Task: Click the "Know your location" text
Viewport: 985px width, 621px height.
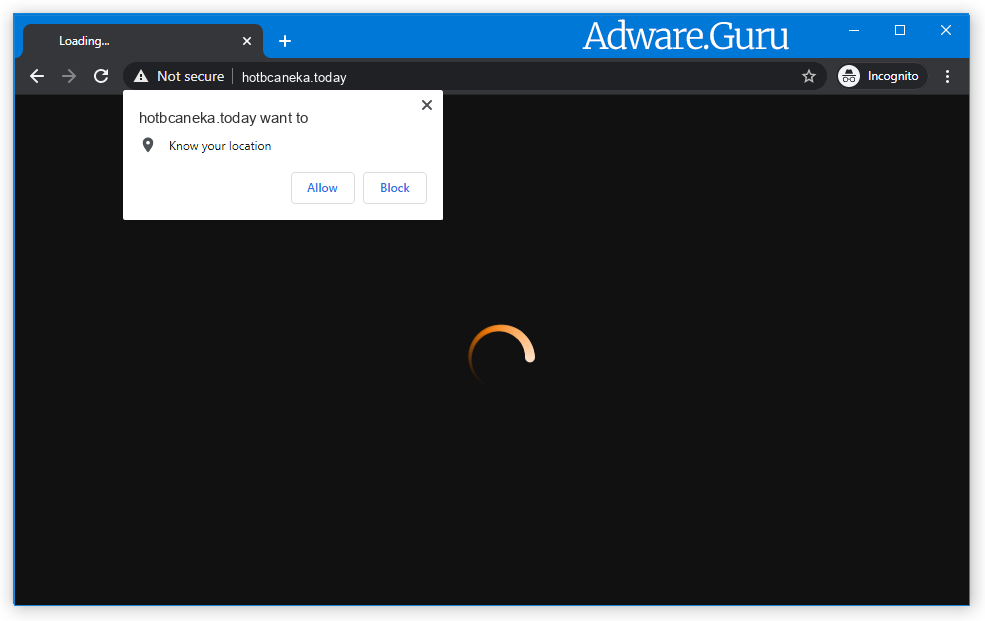Action: (220, 146)
